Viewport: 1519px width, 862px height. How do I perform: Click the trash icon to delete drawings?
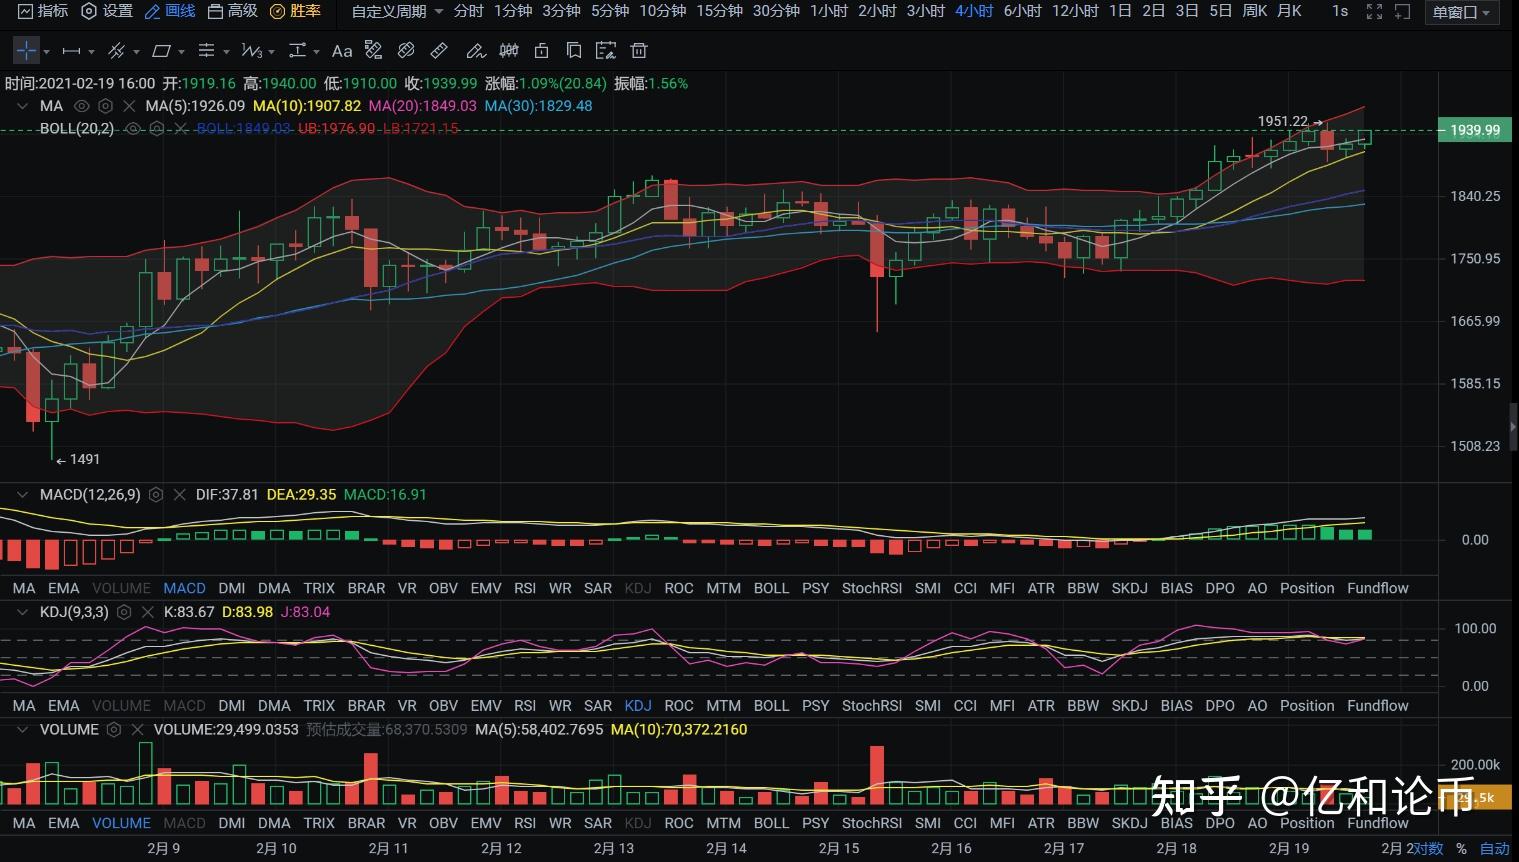(639, 50)
